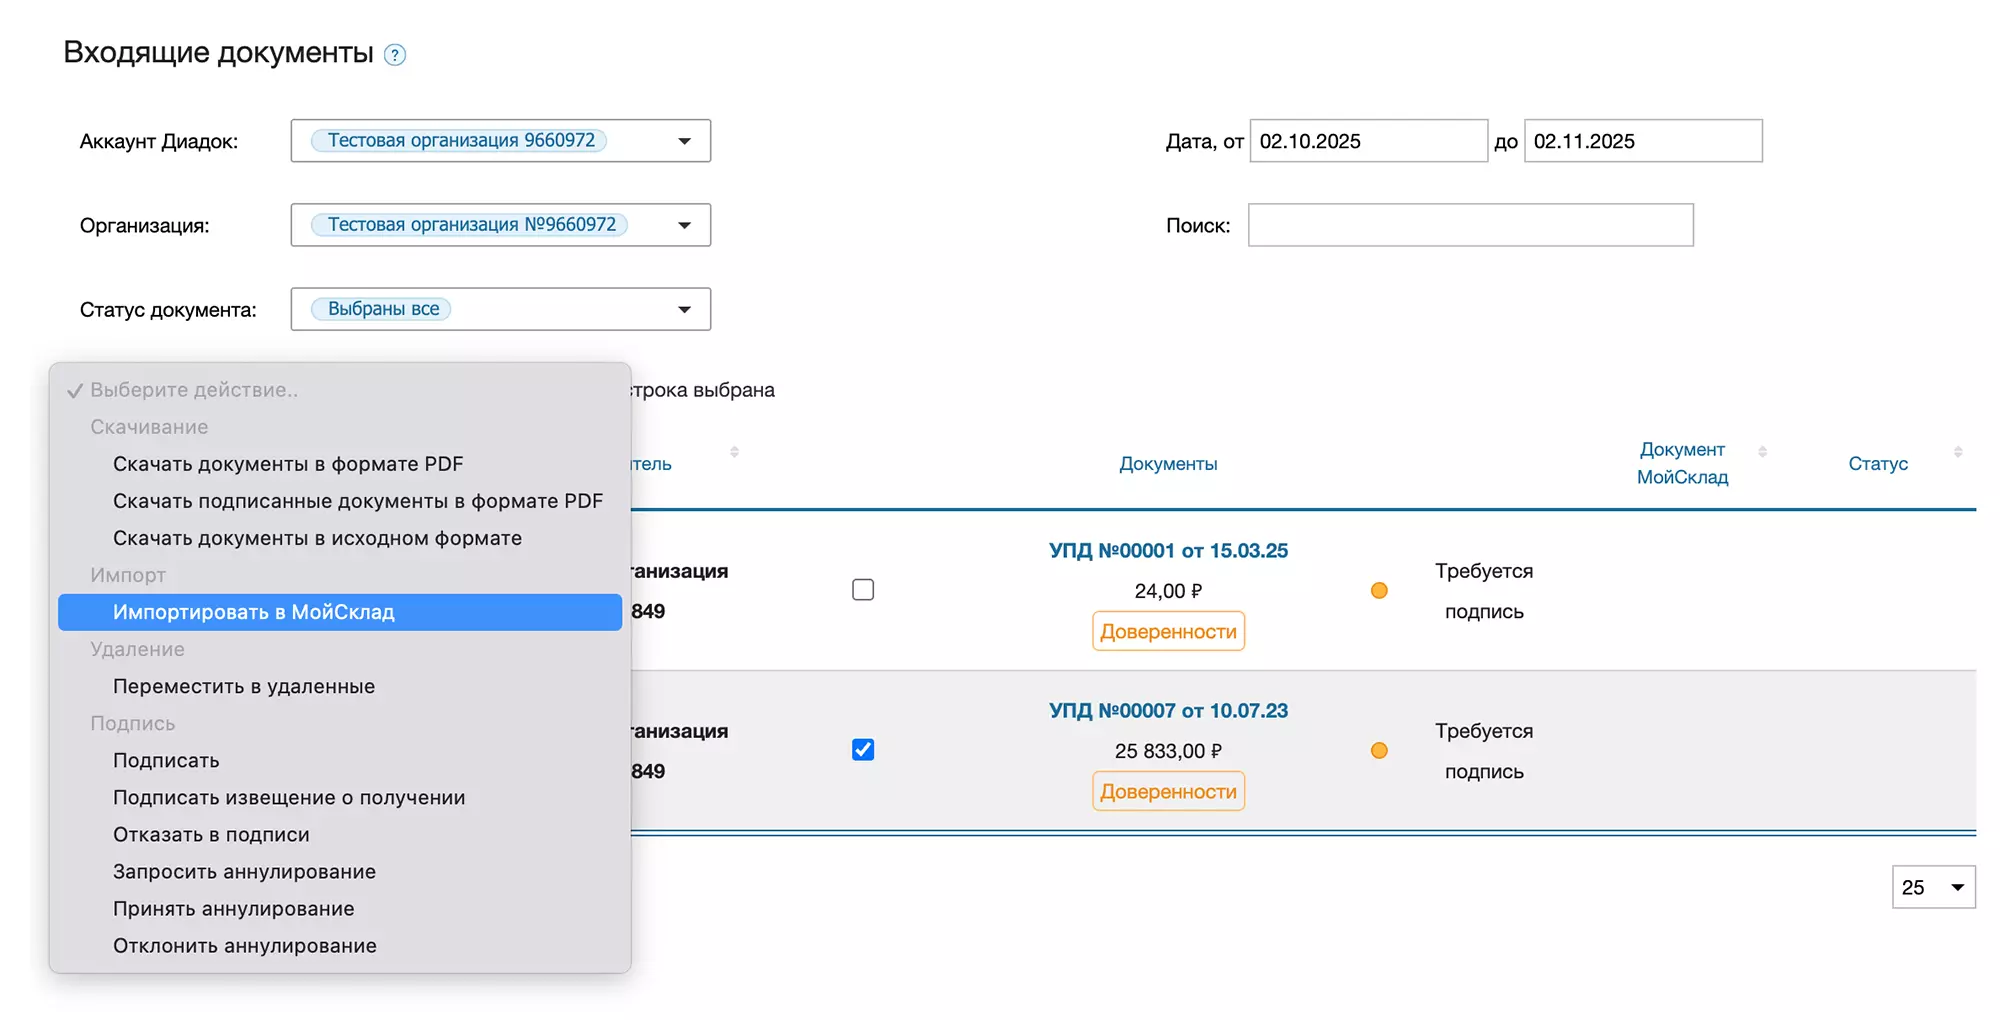Open document link УПД №00007 от 10.07.23

pos(1168,711)
